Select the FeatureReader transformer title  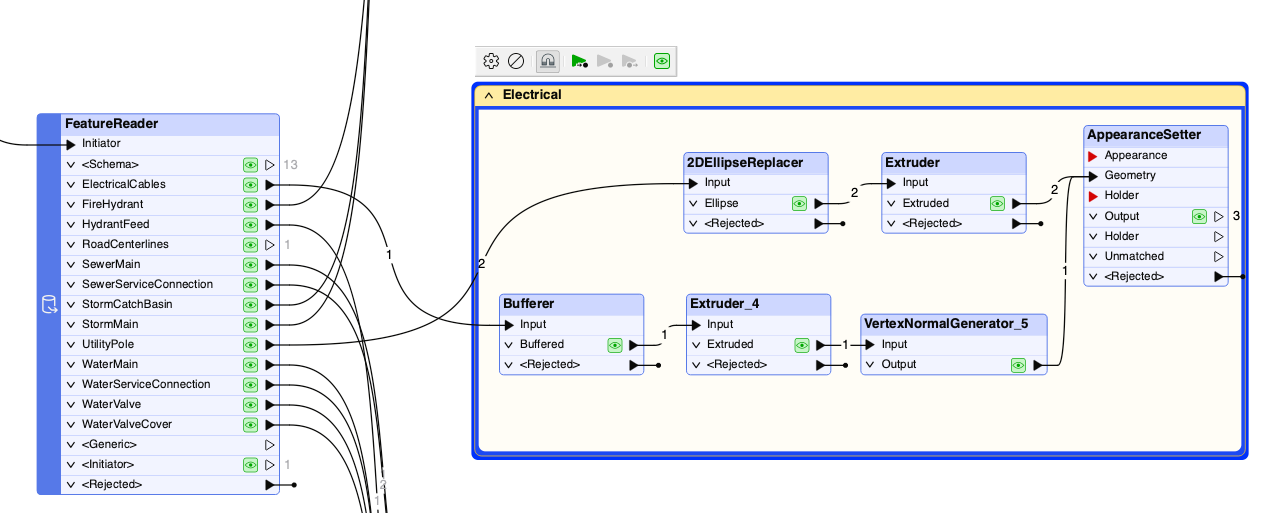111,124
